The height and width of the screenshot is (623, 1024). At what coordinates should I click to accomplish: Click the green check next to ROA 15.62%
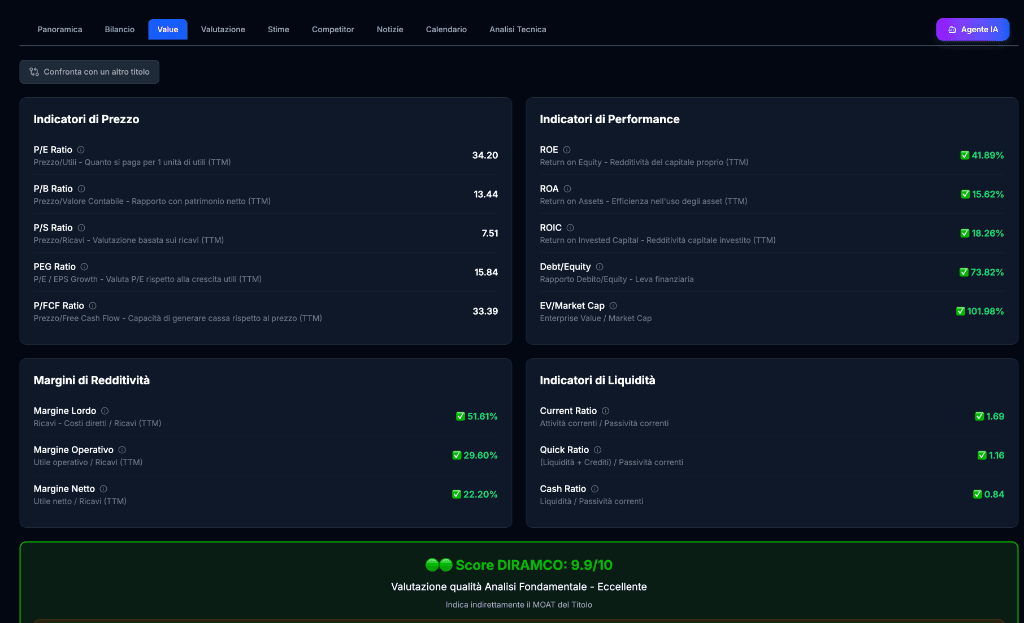pos(965,194)
